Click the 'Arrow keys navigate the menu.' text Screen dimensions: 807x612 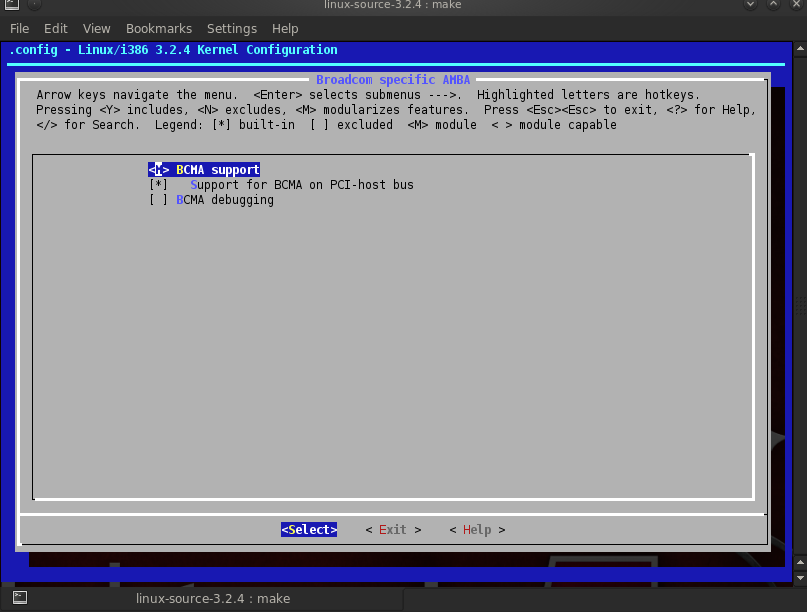[137, 95]
